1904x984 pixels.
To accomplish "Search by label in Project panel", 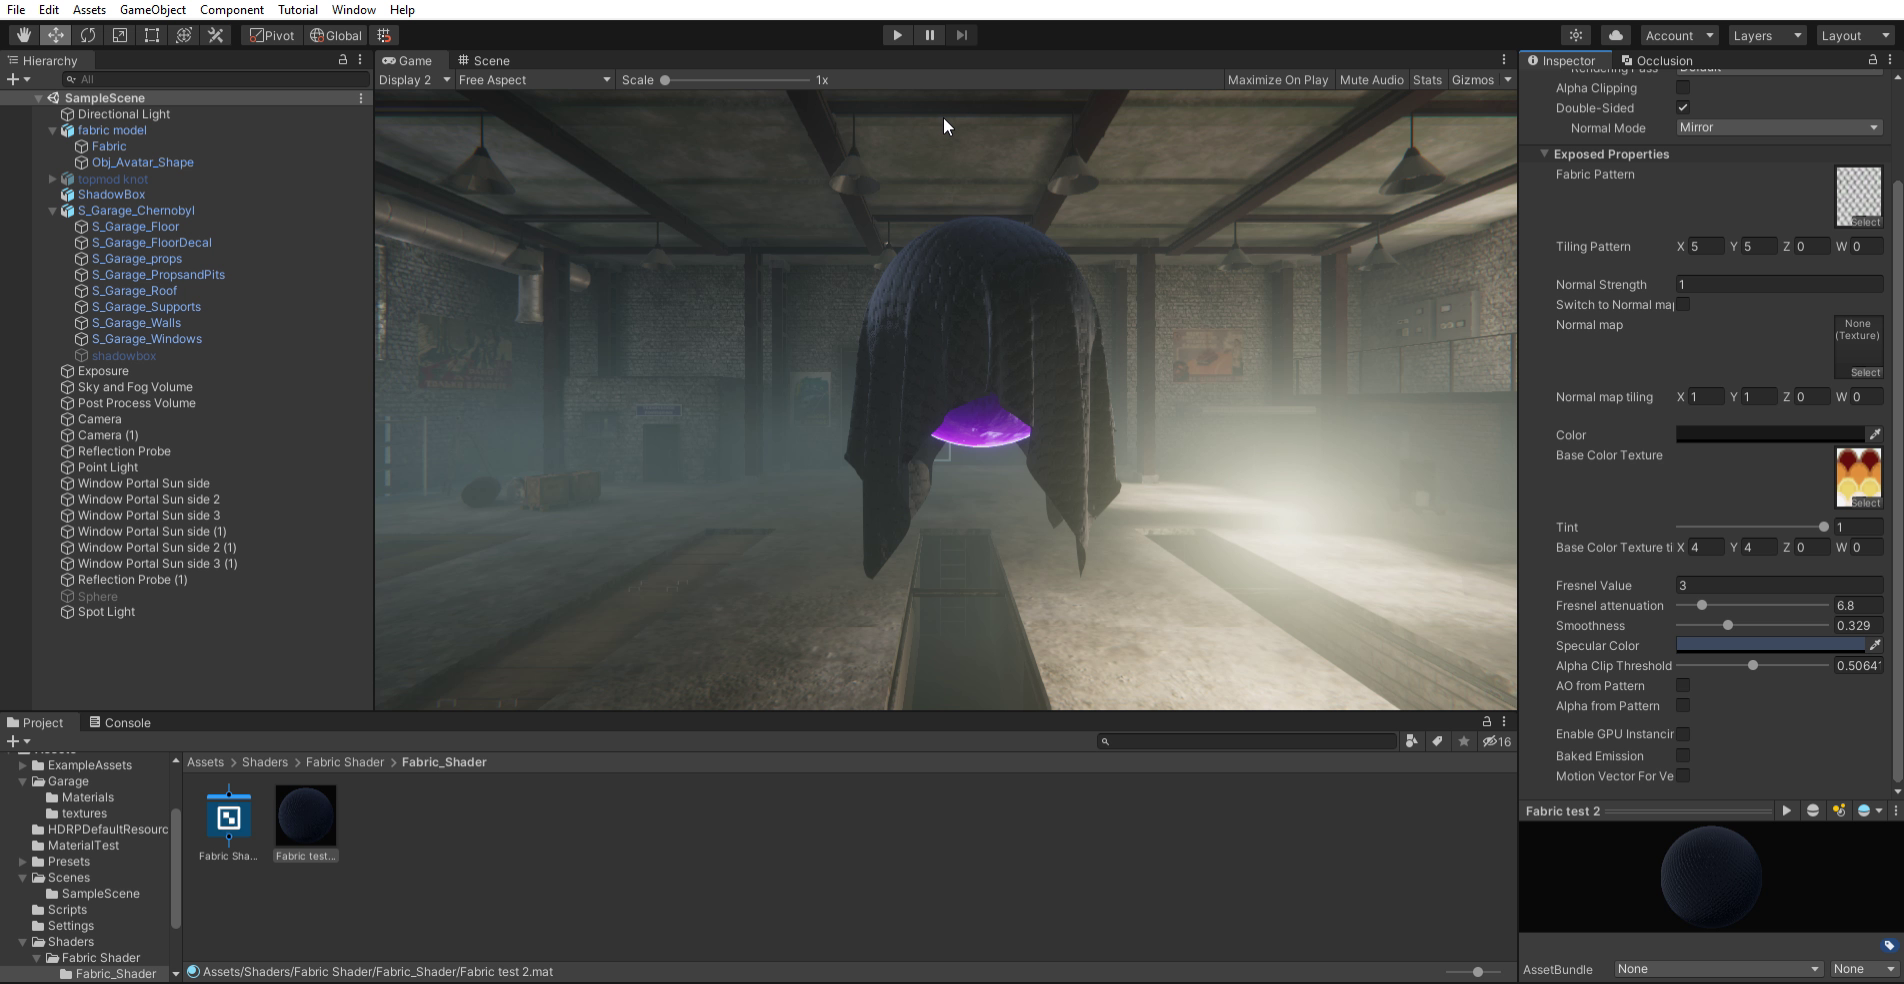I will [x=1437, y=741].
